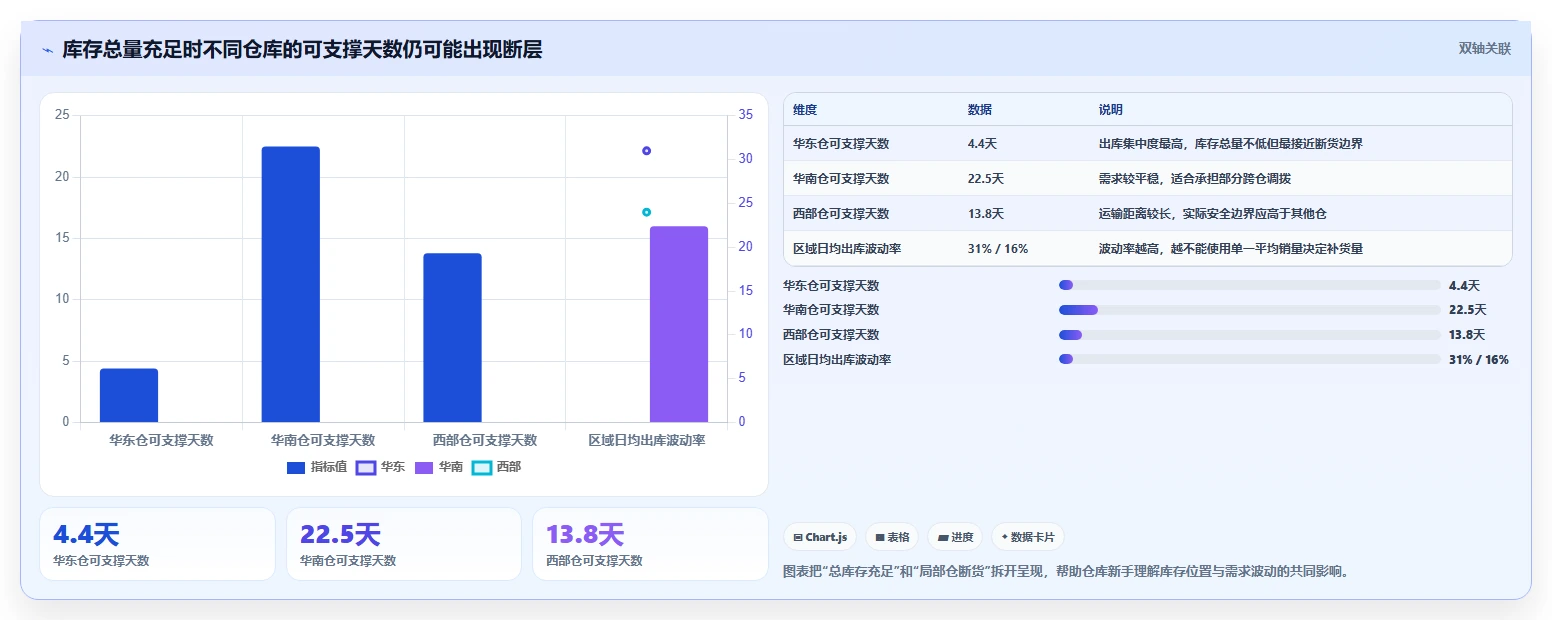Click the blue bar for 西部仓可支撑天数
The width and height of the screenshot is (1552, 620).
(x=452, y=338)
